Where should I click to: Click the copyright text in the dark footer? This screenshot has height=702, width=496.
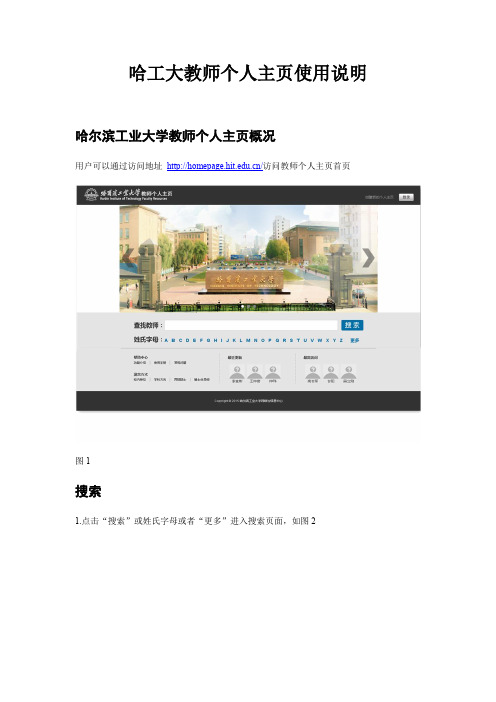tap(248, 401)
